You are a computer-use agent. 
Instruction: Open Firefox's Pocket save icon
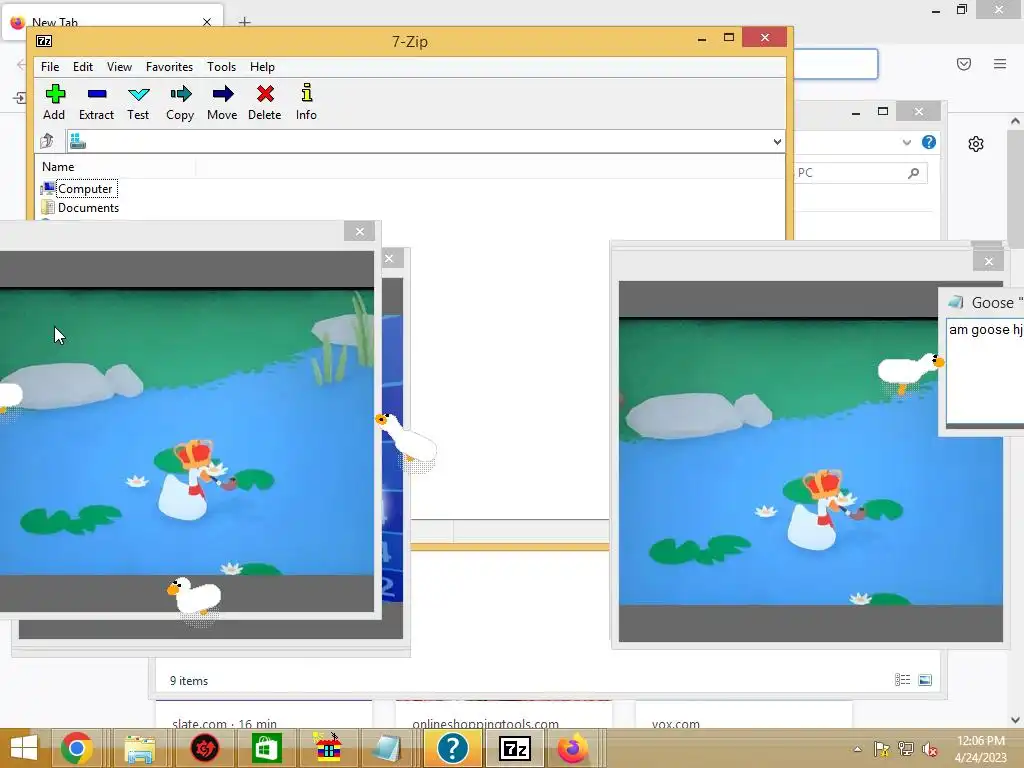[x=964, y=63]
